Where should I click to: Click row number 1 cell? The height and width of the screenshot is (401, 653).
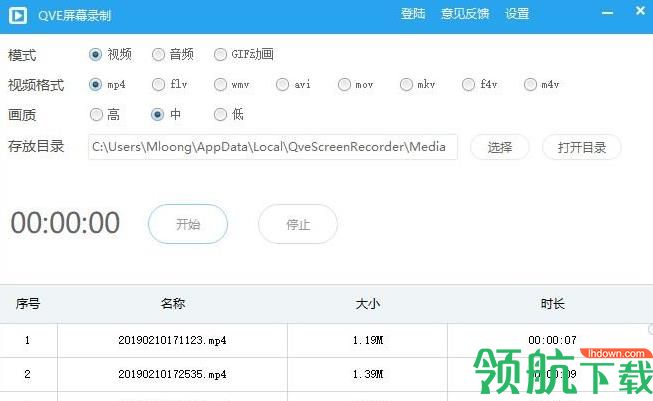[x=27, y=341]
